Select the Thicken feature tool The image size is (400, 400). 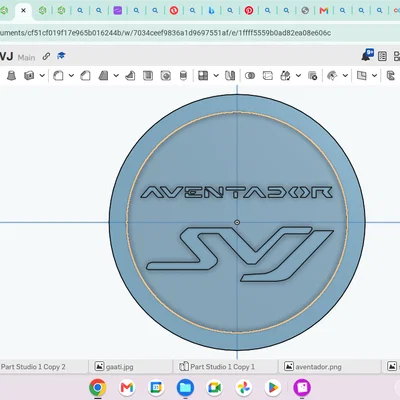29,76
